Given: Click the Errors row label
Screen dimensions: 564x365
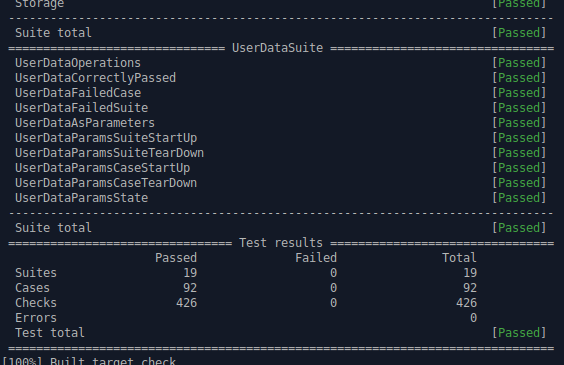Looking at the screenshot, I should click(x=36, y=318).
